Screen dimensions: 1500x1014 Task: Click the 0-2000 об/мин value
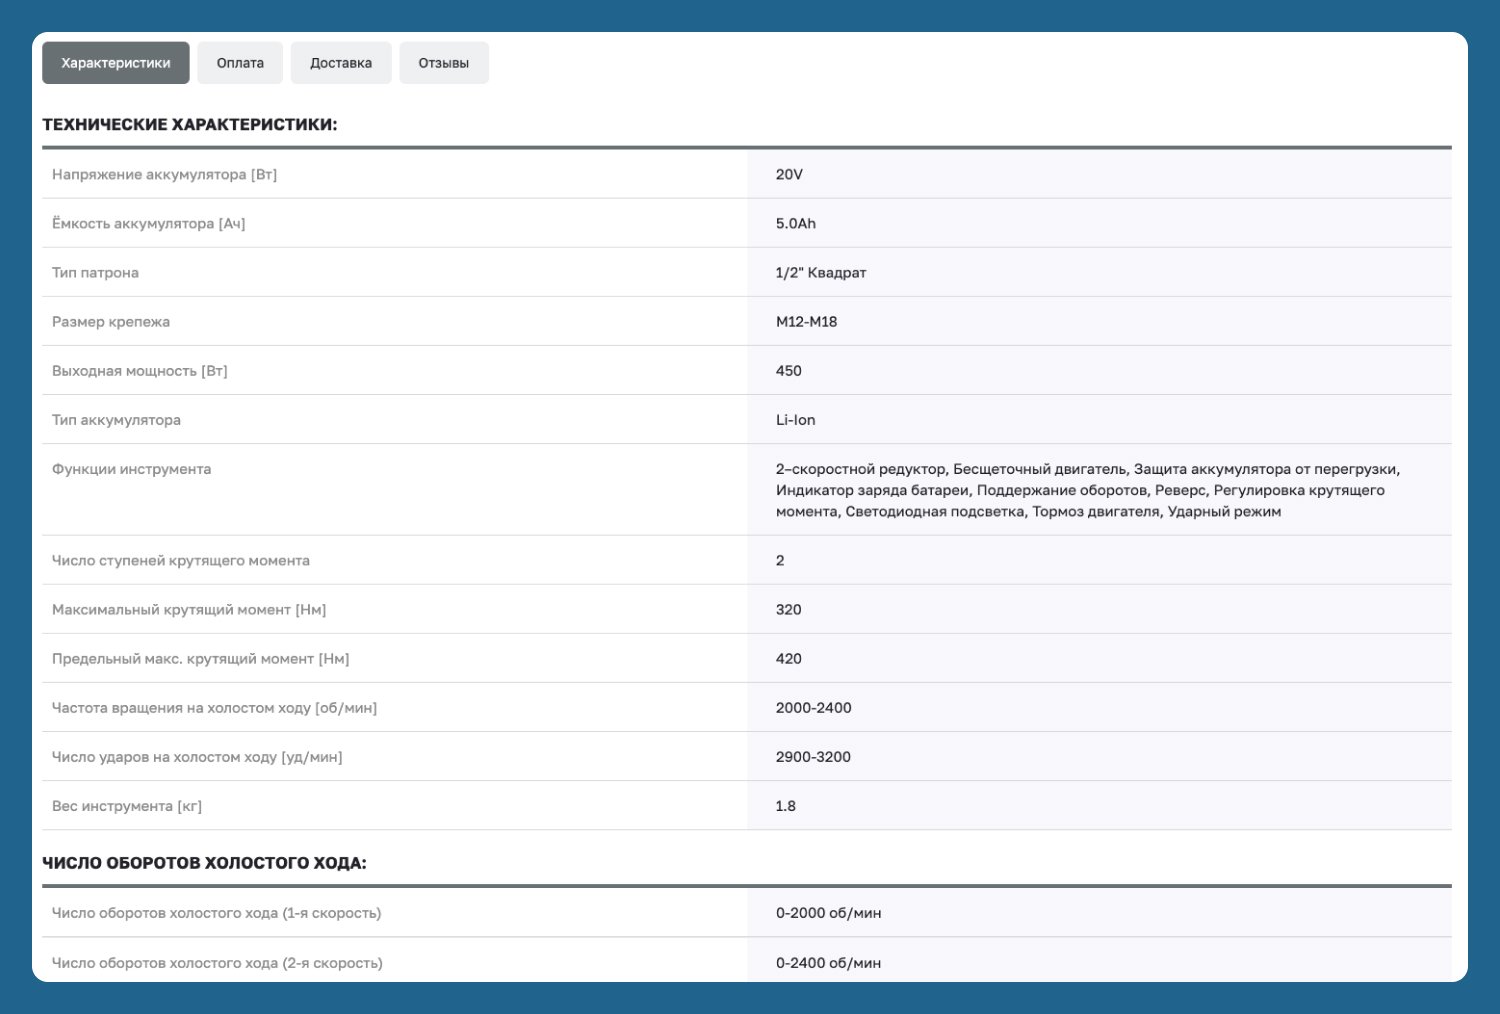click(x=829, y=912)
